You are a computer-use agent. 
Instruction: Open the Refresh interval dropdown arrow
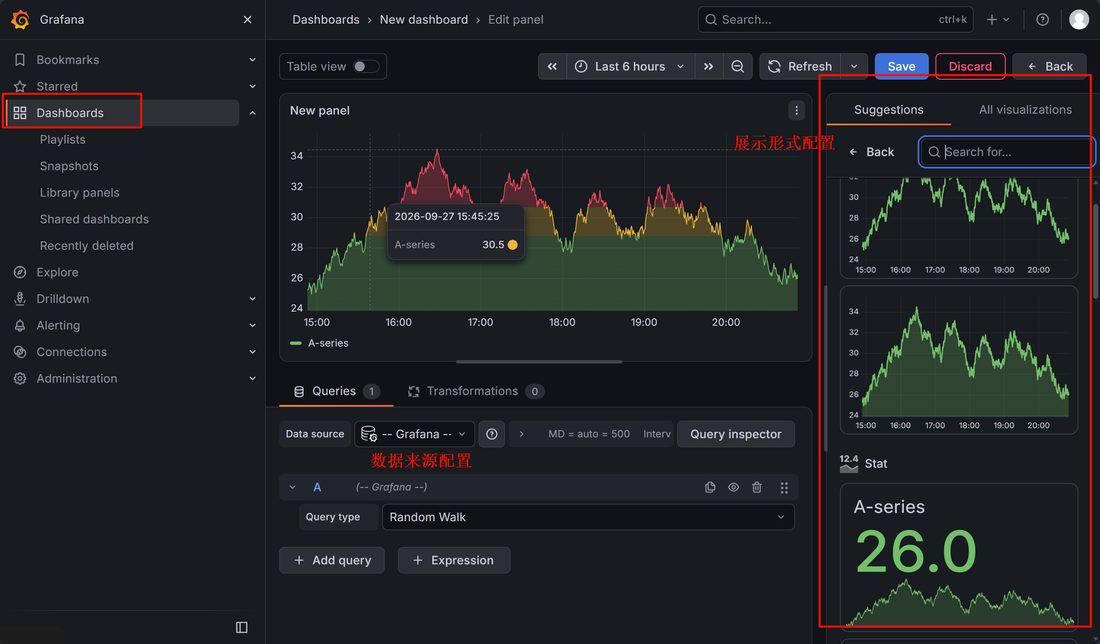click(854, 67)
